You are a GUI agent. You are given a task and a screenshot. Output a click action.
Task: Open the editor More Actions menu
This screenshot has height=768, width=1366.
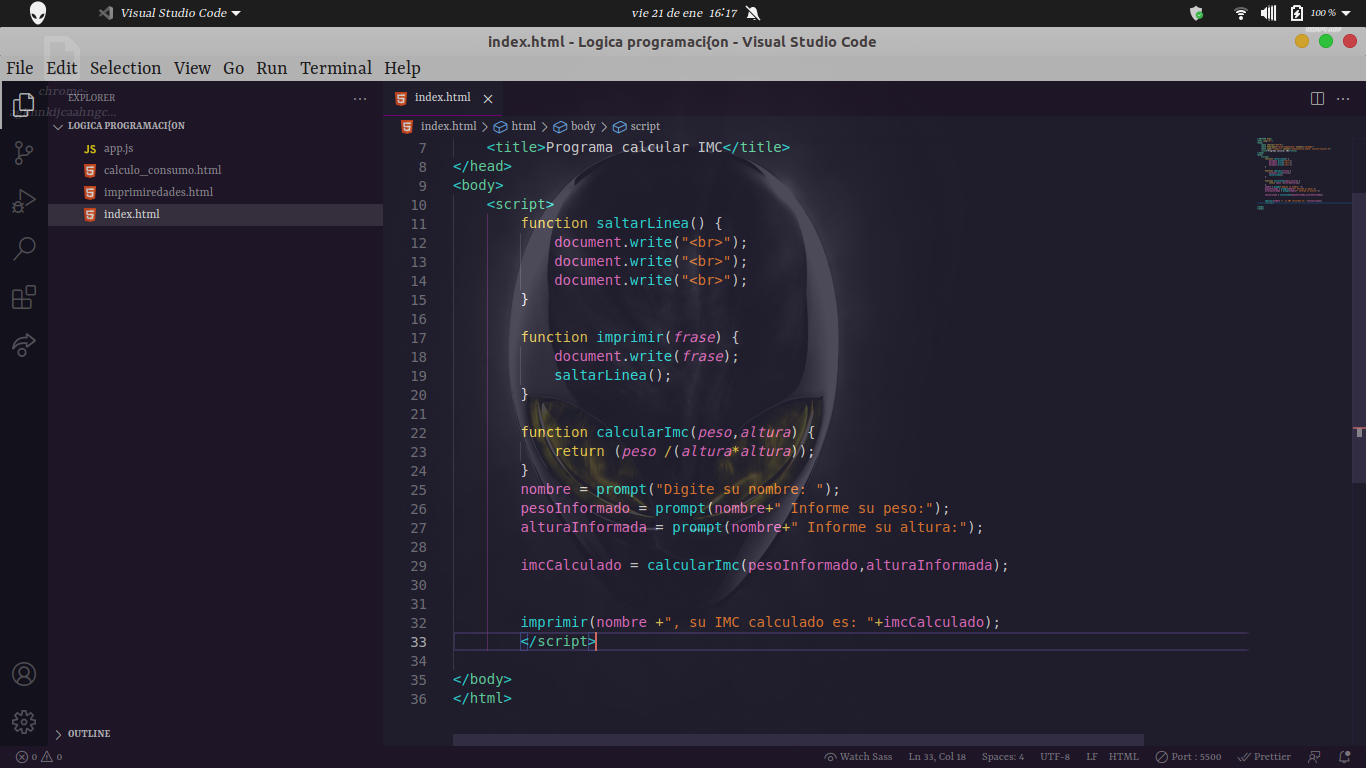tap(1345, 98)
